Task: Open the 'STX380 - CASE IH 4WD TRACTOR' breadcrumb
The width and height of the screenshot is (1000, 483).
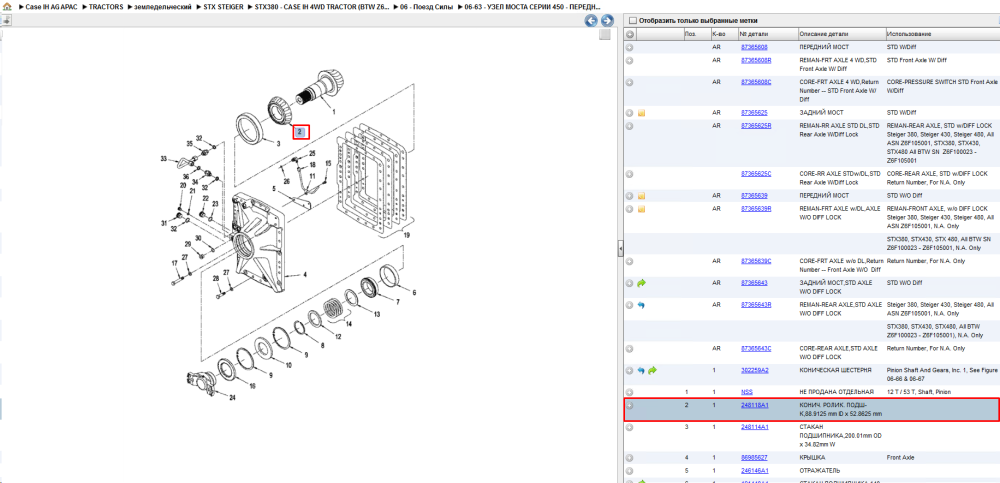Action: pyautogui.click(x=322, y=6)
